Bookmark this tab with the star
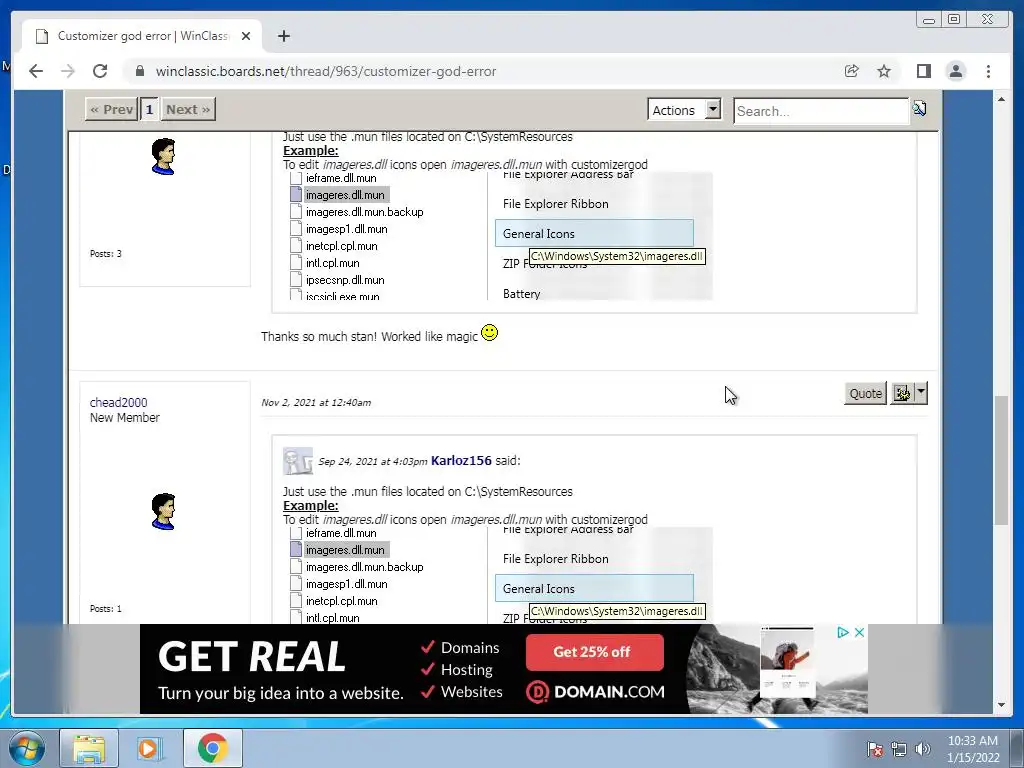This screenshot has height=768, width=1024. tap(884, 71)
